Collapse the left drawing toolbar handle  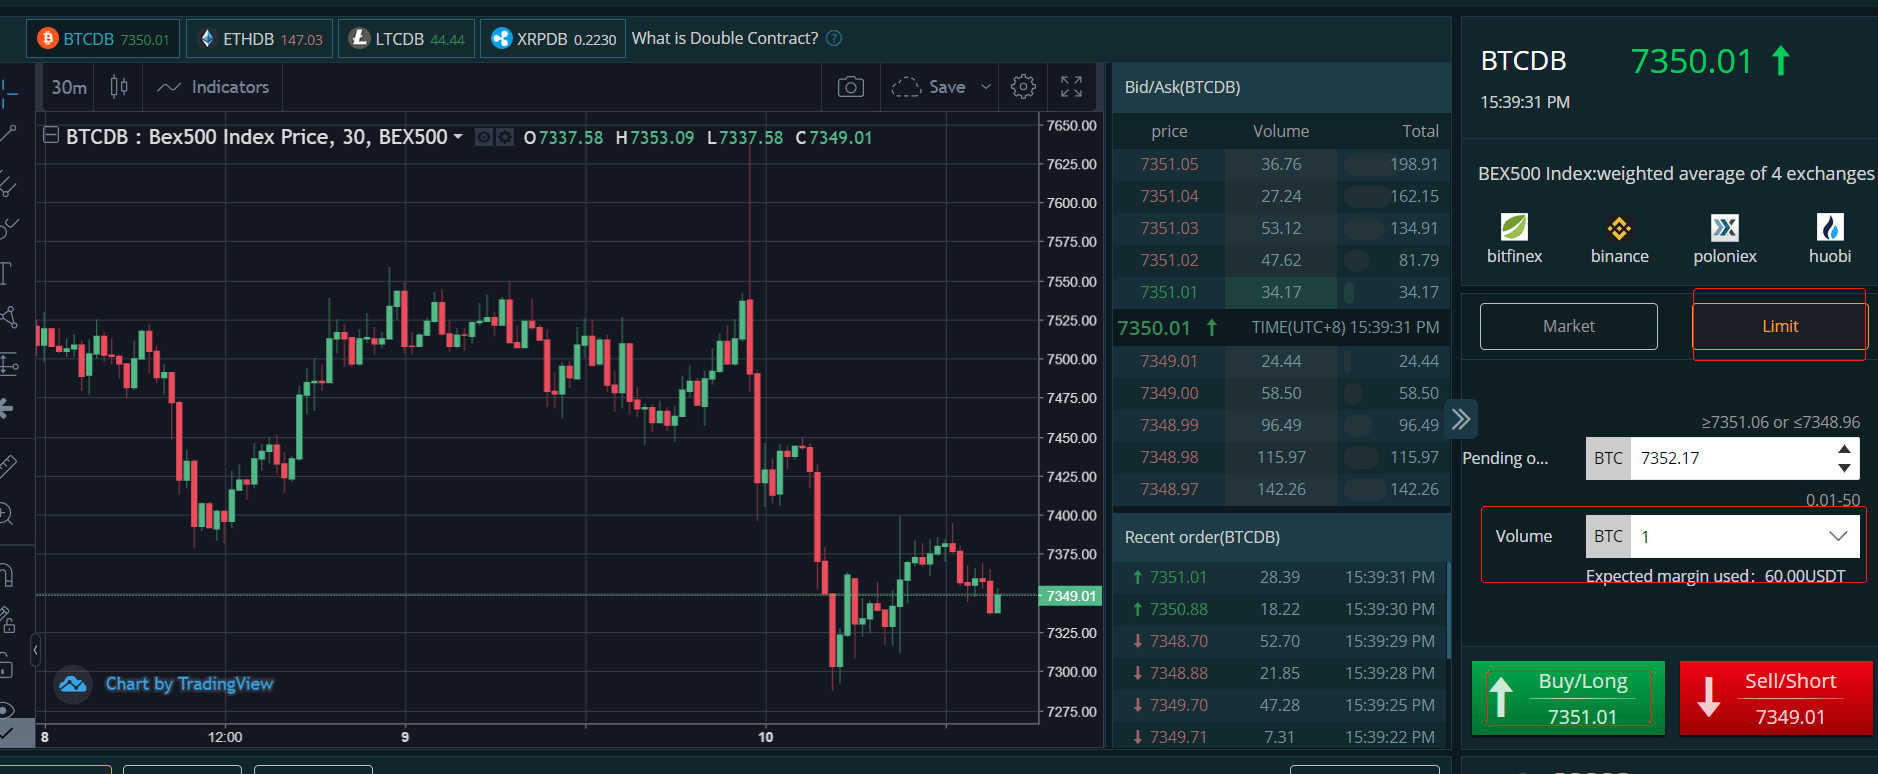(x=36, y=650)
